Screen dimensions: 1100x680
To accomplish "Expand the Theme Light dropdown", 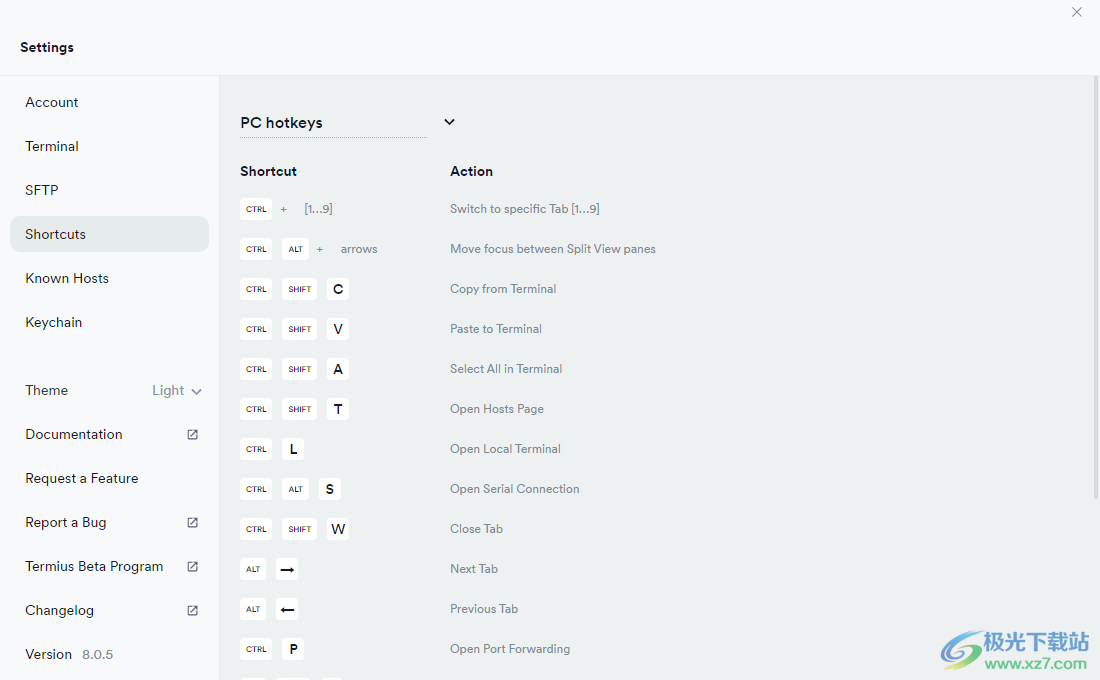I will coord(177,391).
